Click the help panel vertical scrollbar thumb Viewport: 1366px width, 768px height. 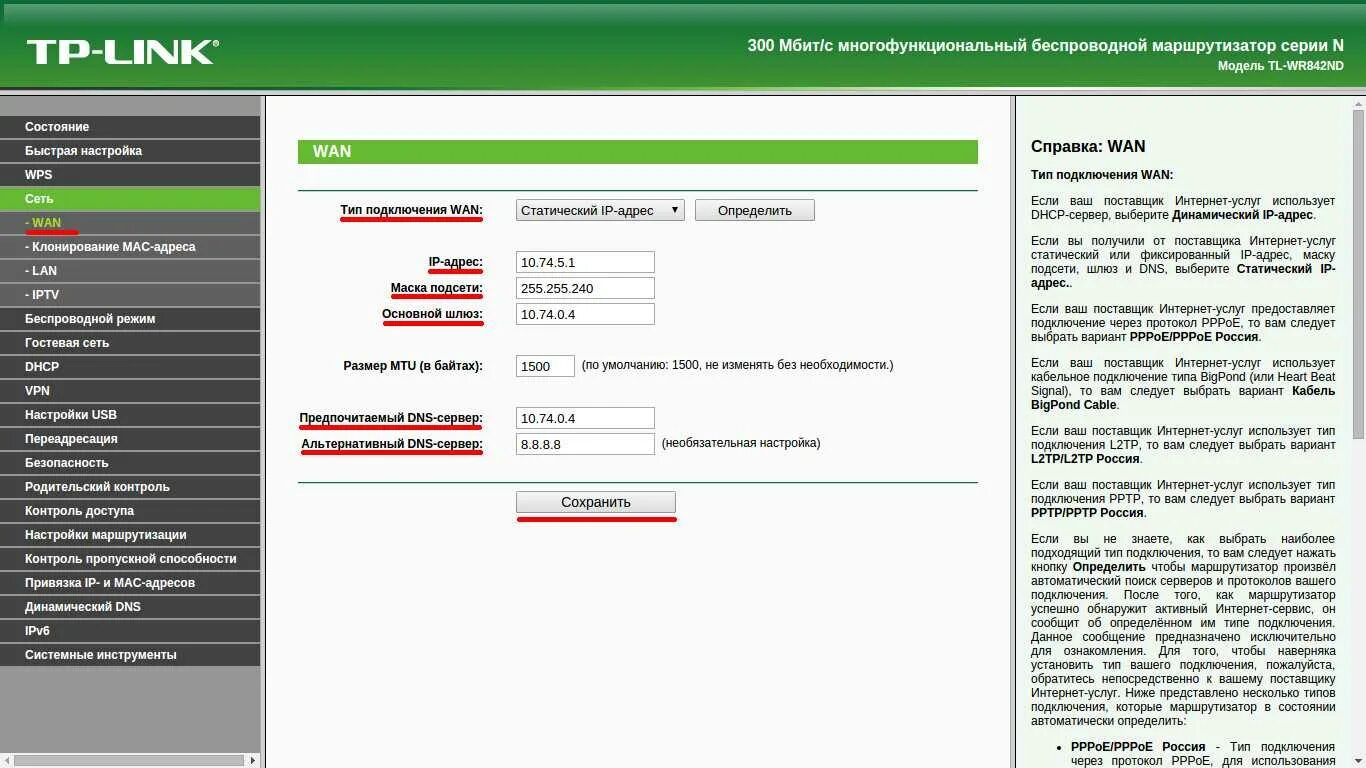point(1358,275)
